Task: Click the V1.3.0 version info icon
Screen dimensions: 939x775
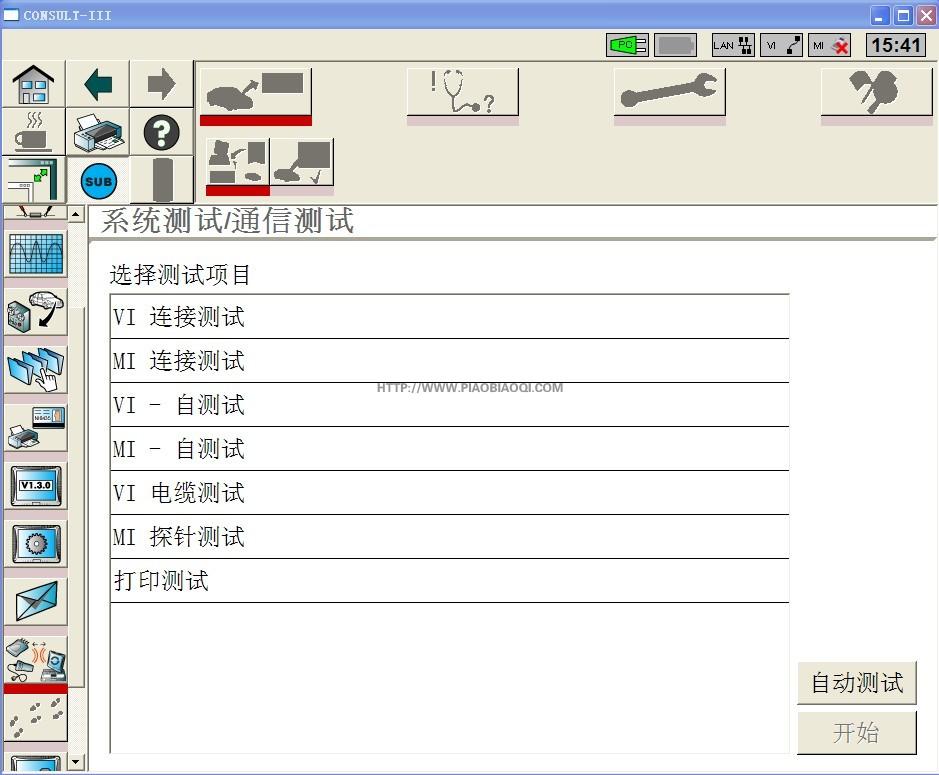Action: pyautogui.click(x=36, y=486)
